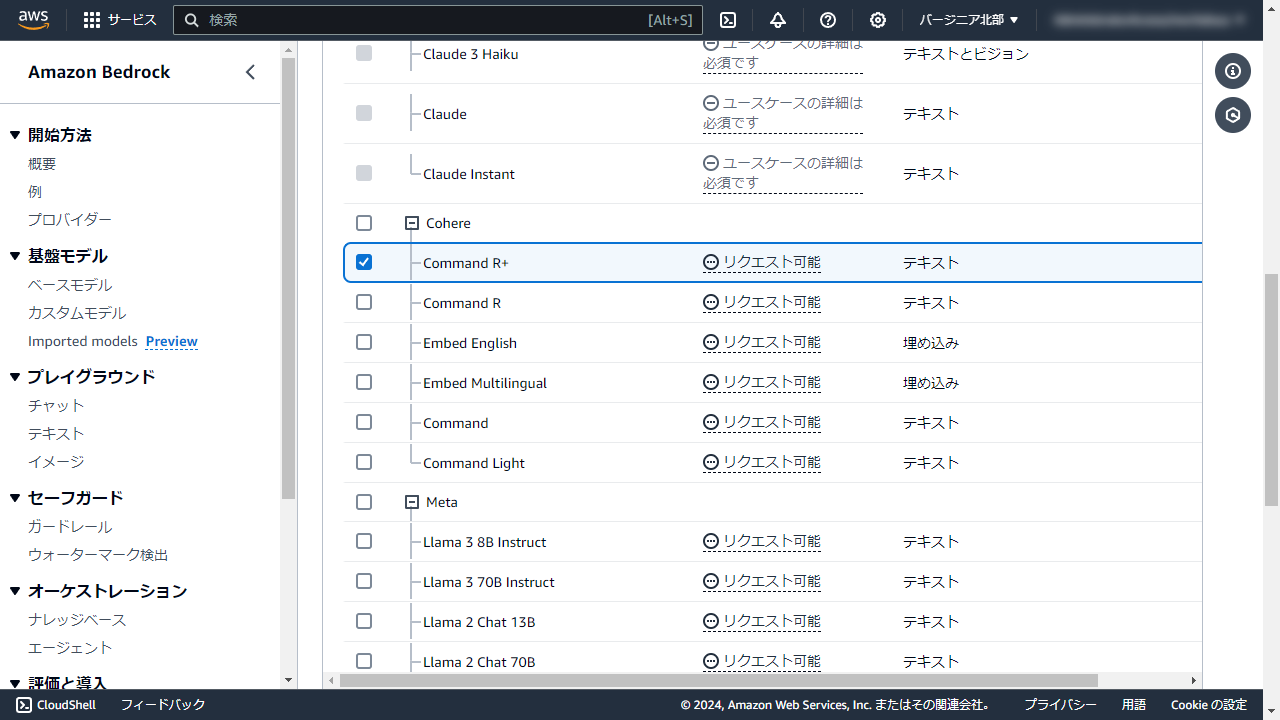Image resolution: width=1280 pixels, height=720 pixels.
Task: Collapse the 基盤モデル sidebar section
Action: [15, 256]
